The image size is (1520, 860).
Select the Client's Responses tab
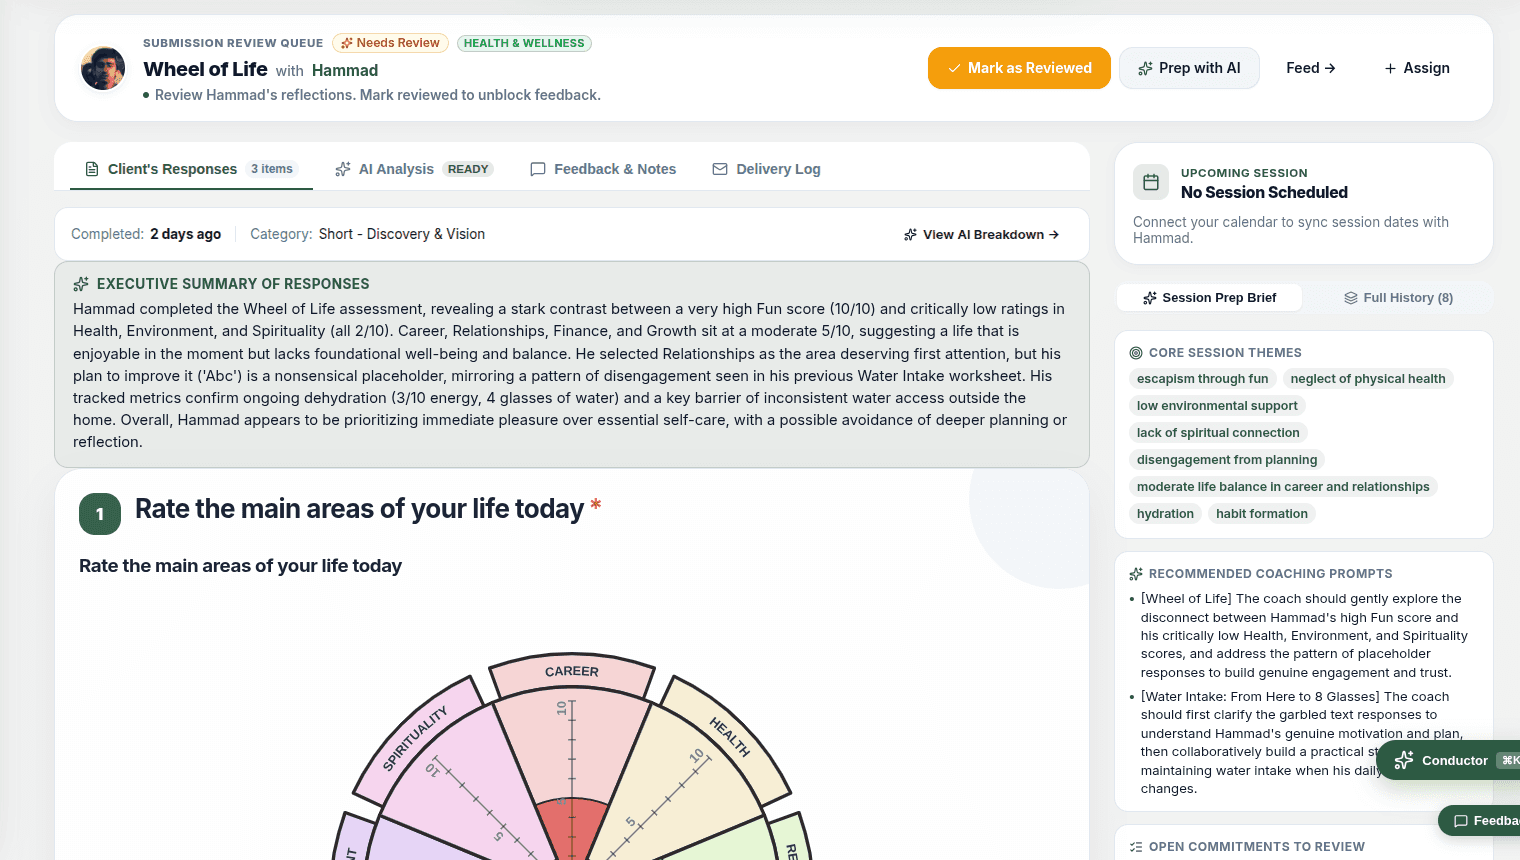[x=191, y=169]
